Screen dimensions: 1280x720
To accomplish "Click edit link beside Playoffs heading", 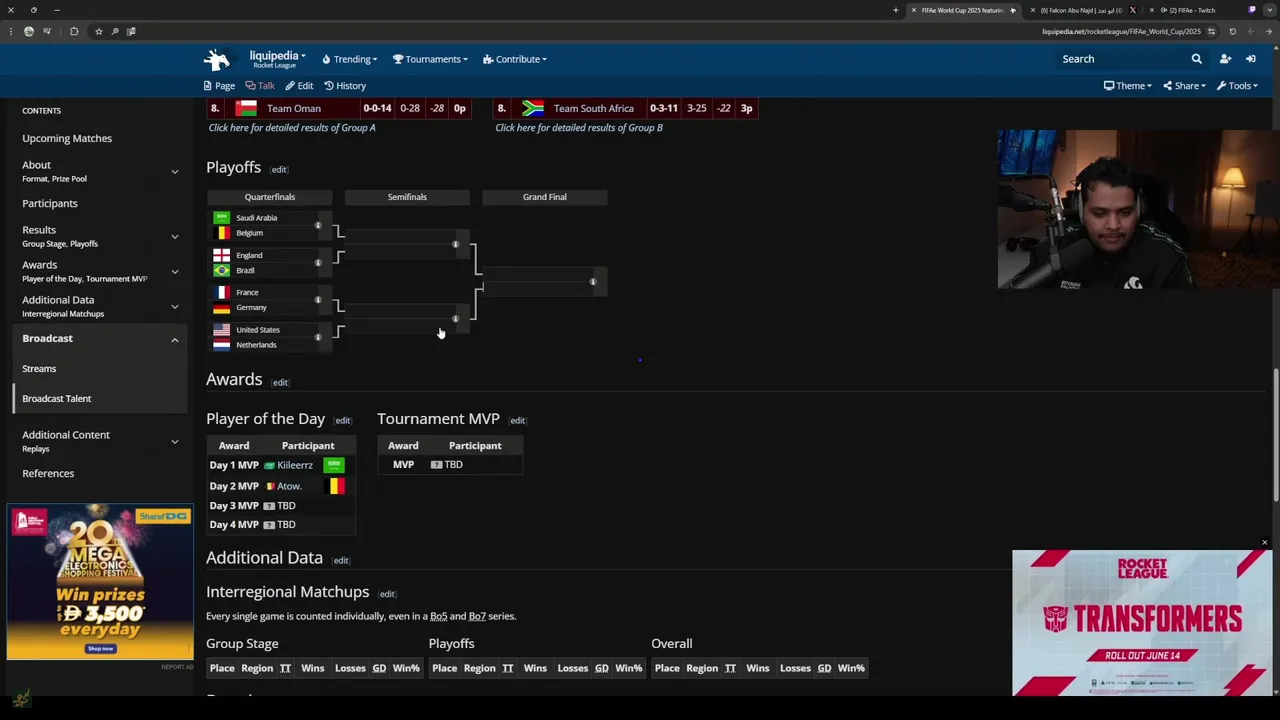I will (279, 170).
